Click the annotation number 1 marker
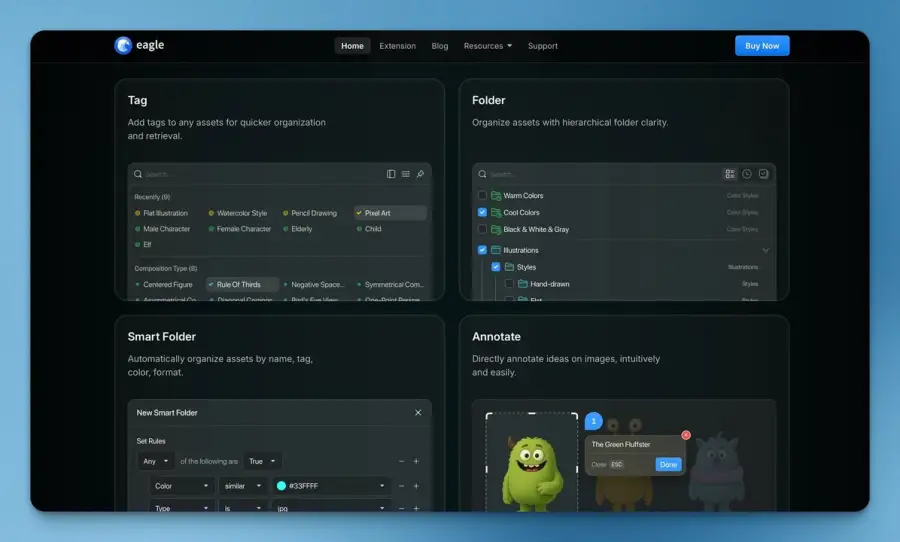The image size is (900, 542). [x=593, y=421]
